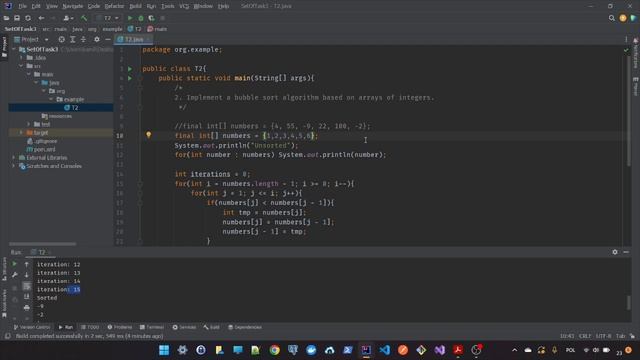The image size is (640, 360).
Task: Open the Refactor menu
Action: [114, 6]
